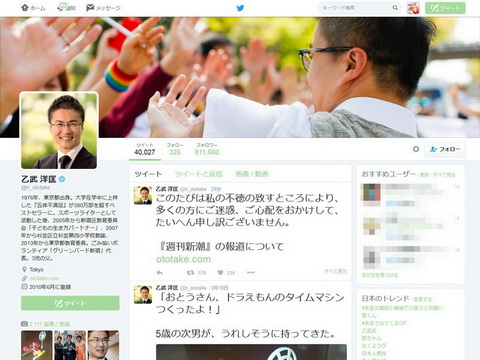The image size is (480, 360).
Task: Open Messages (メッセージ) from top bar
Action: [x=103, y=8]
